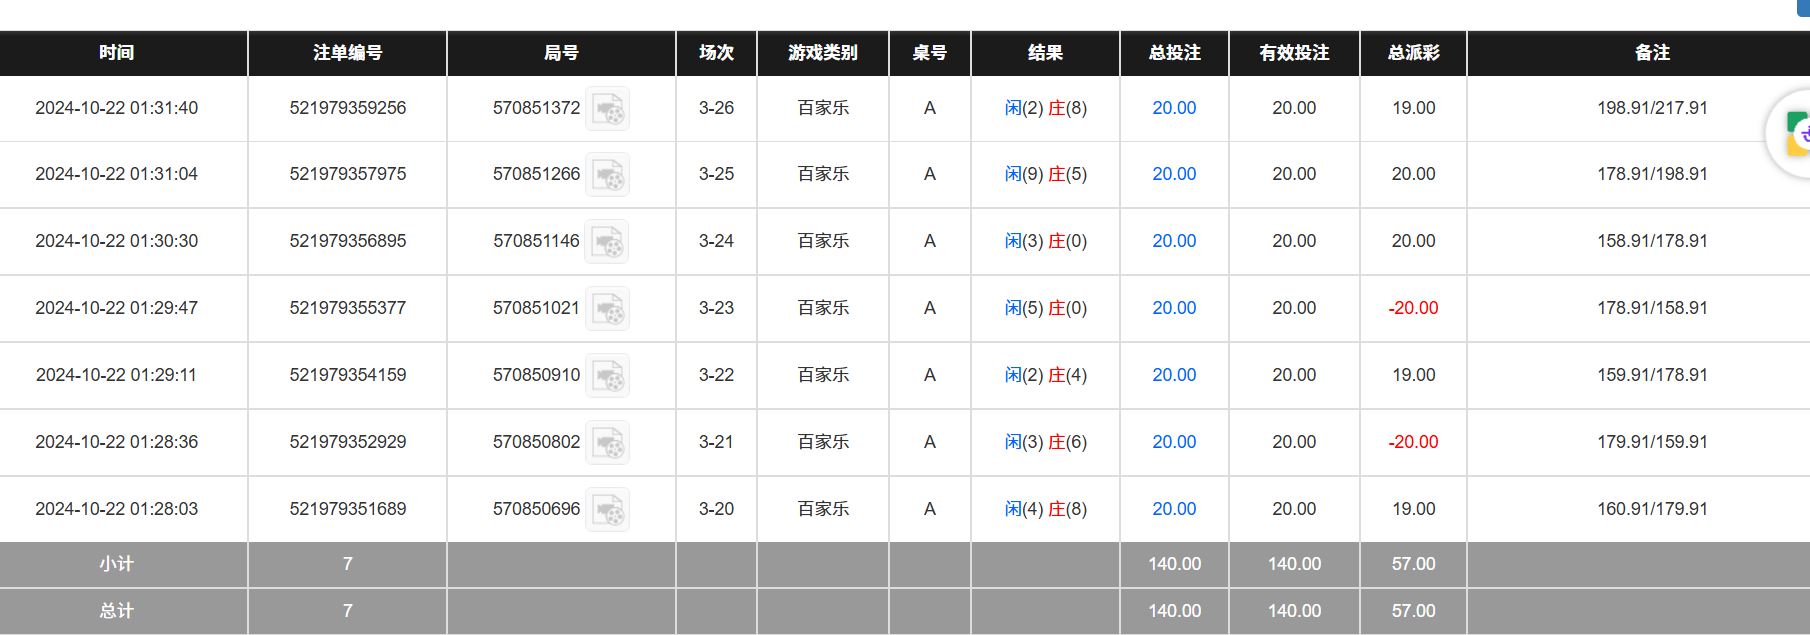This screenshot has height=635, width=1810.
Task: Select order number 521979355377
Action: click(x=348, y=308)
